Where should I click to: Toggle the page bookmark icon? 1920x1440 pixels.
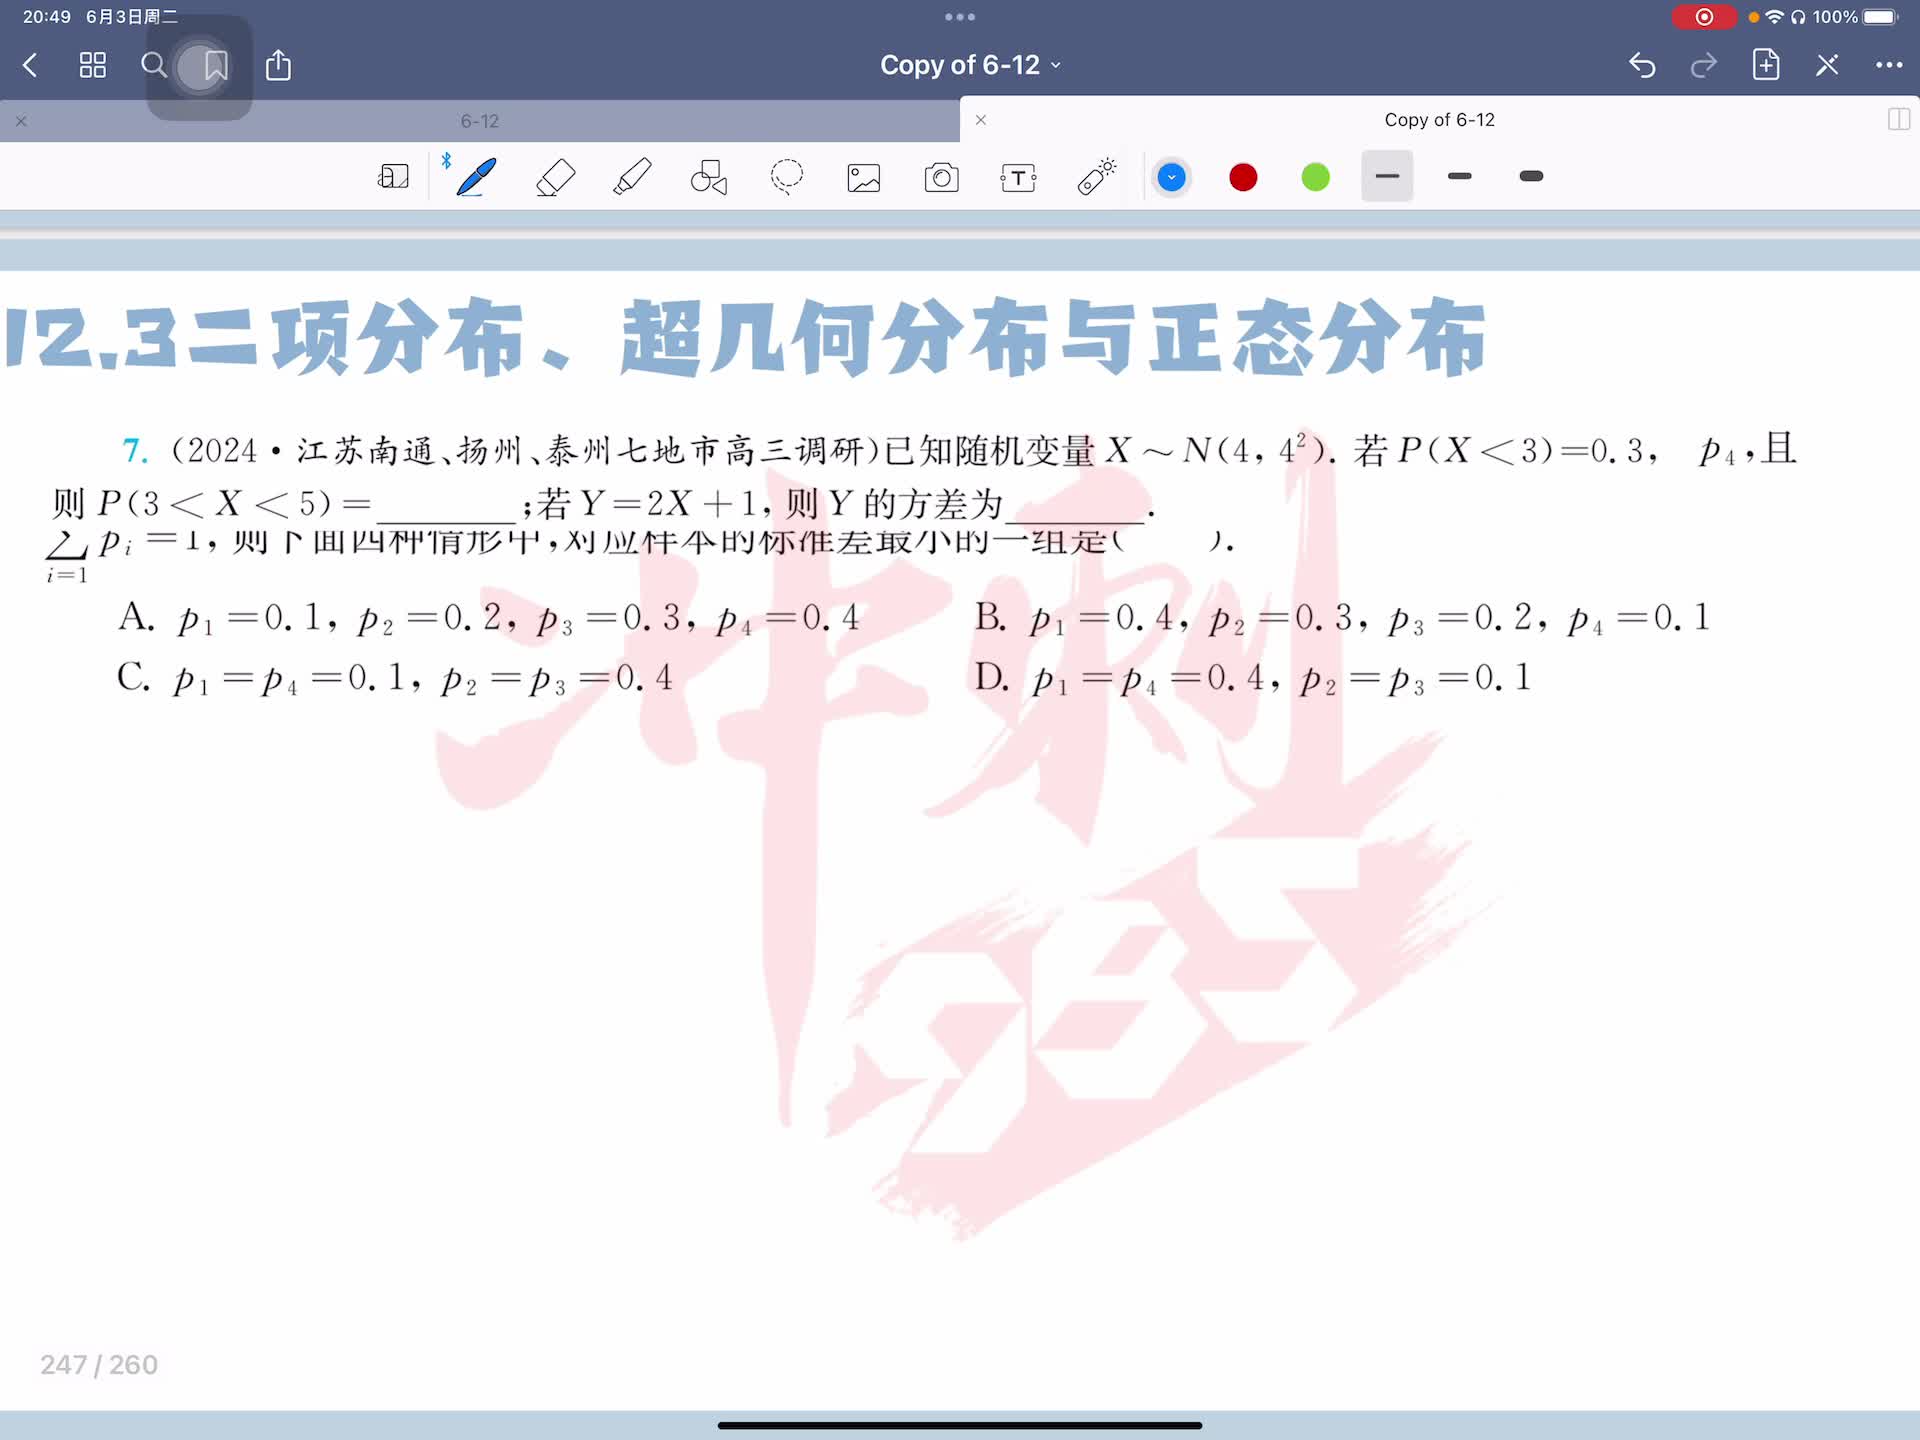coord(215,66)
